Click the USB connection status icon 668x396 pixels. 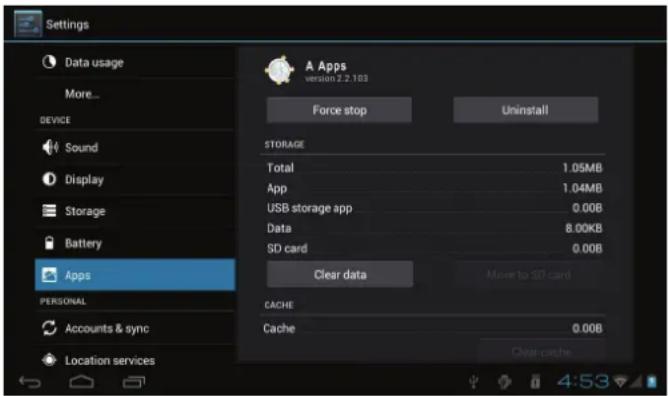pyautogui.click(x=473, y=382)
